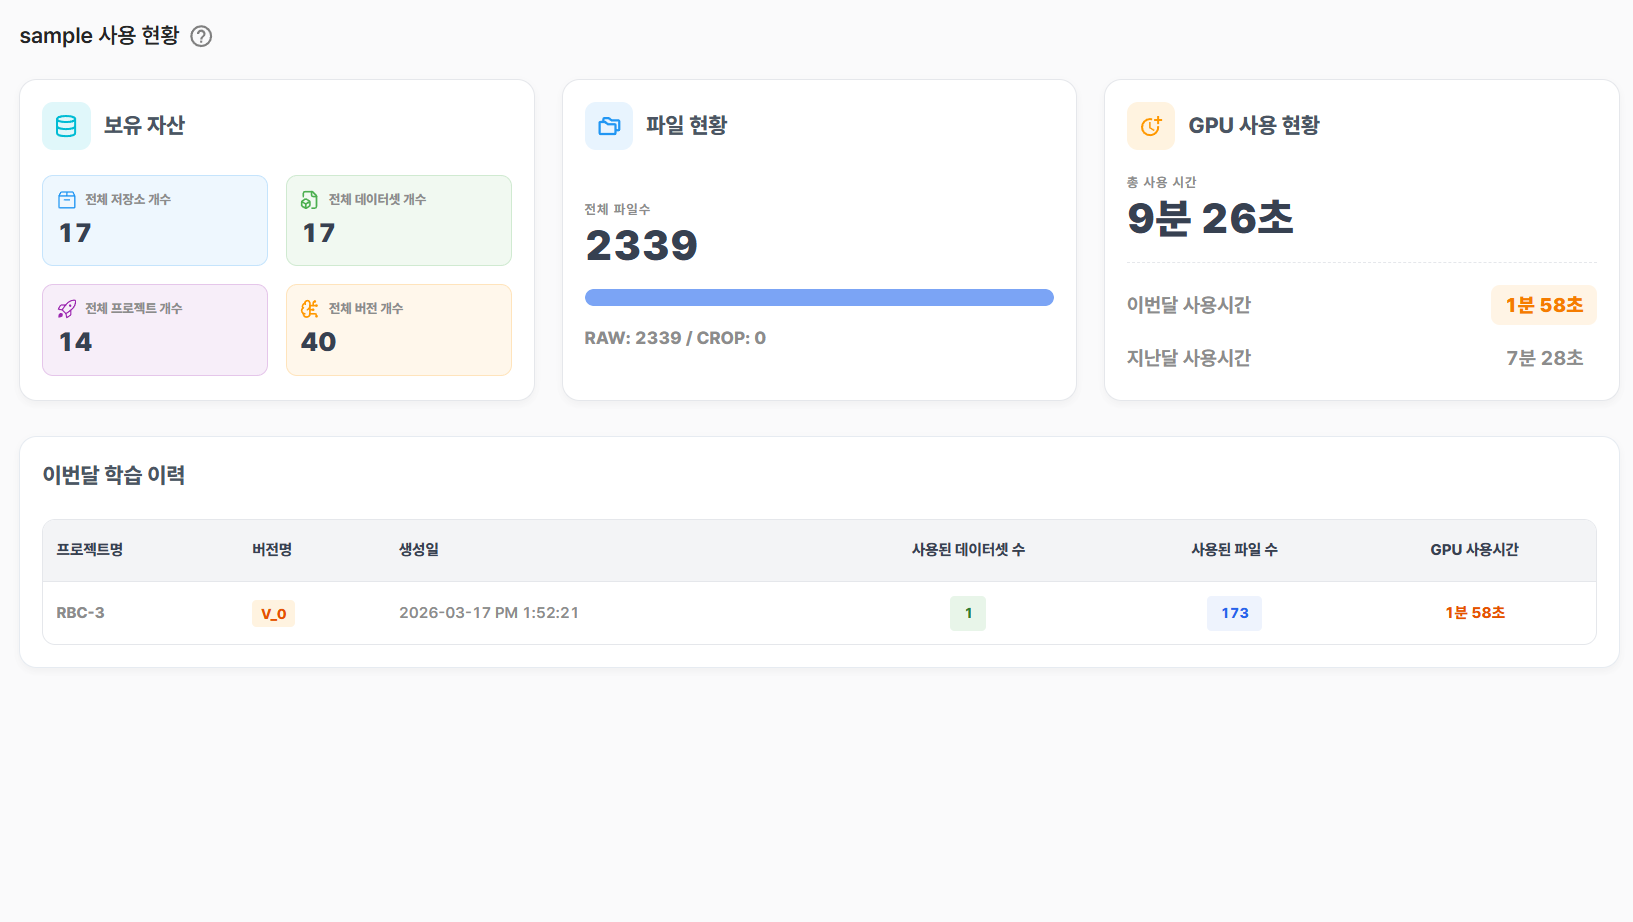Select the GPU 사용시간 column header
The image size is (1633, 922).
coord(1474,549)
